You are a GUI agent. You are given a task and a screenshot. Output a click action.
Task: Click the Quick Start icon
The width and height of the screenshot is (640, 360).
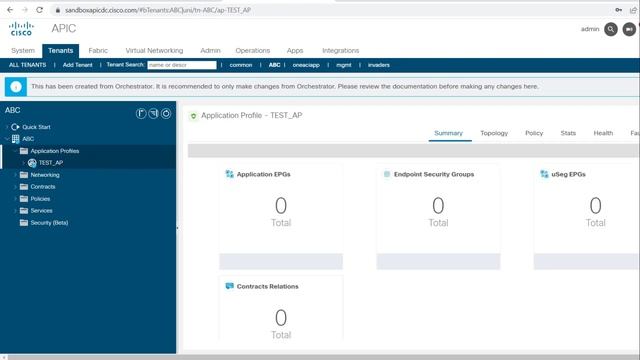[16, 127]
